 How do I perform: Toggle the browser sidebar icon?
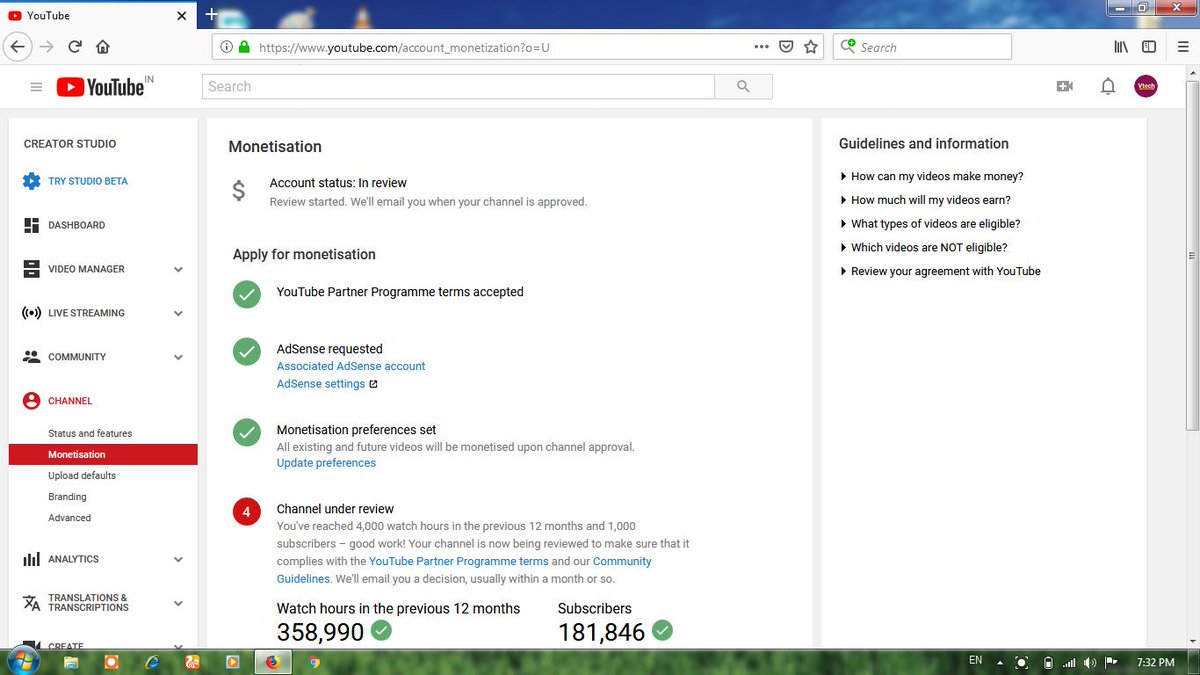click(x=1149, y=47)
